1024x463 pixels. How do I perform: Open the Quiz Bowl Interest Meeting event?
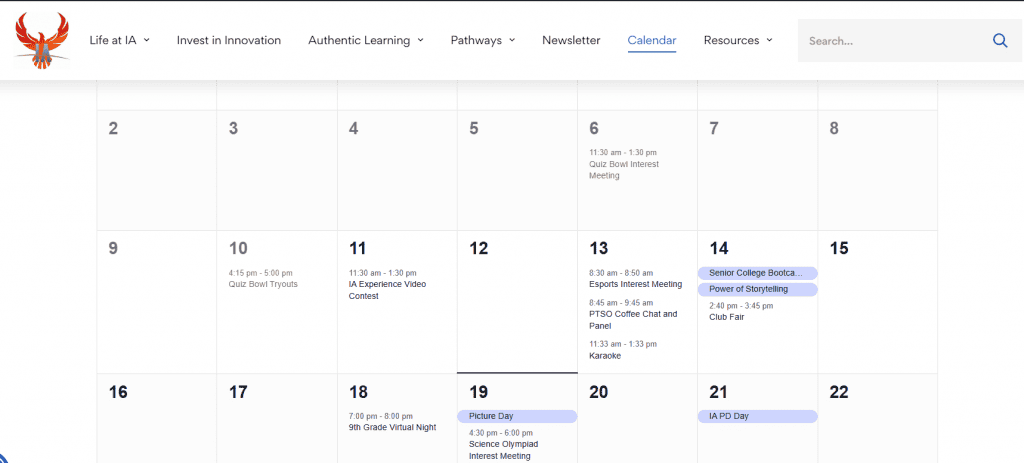point(624,170)
